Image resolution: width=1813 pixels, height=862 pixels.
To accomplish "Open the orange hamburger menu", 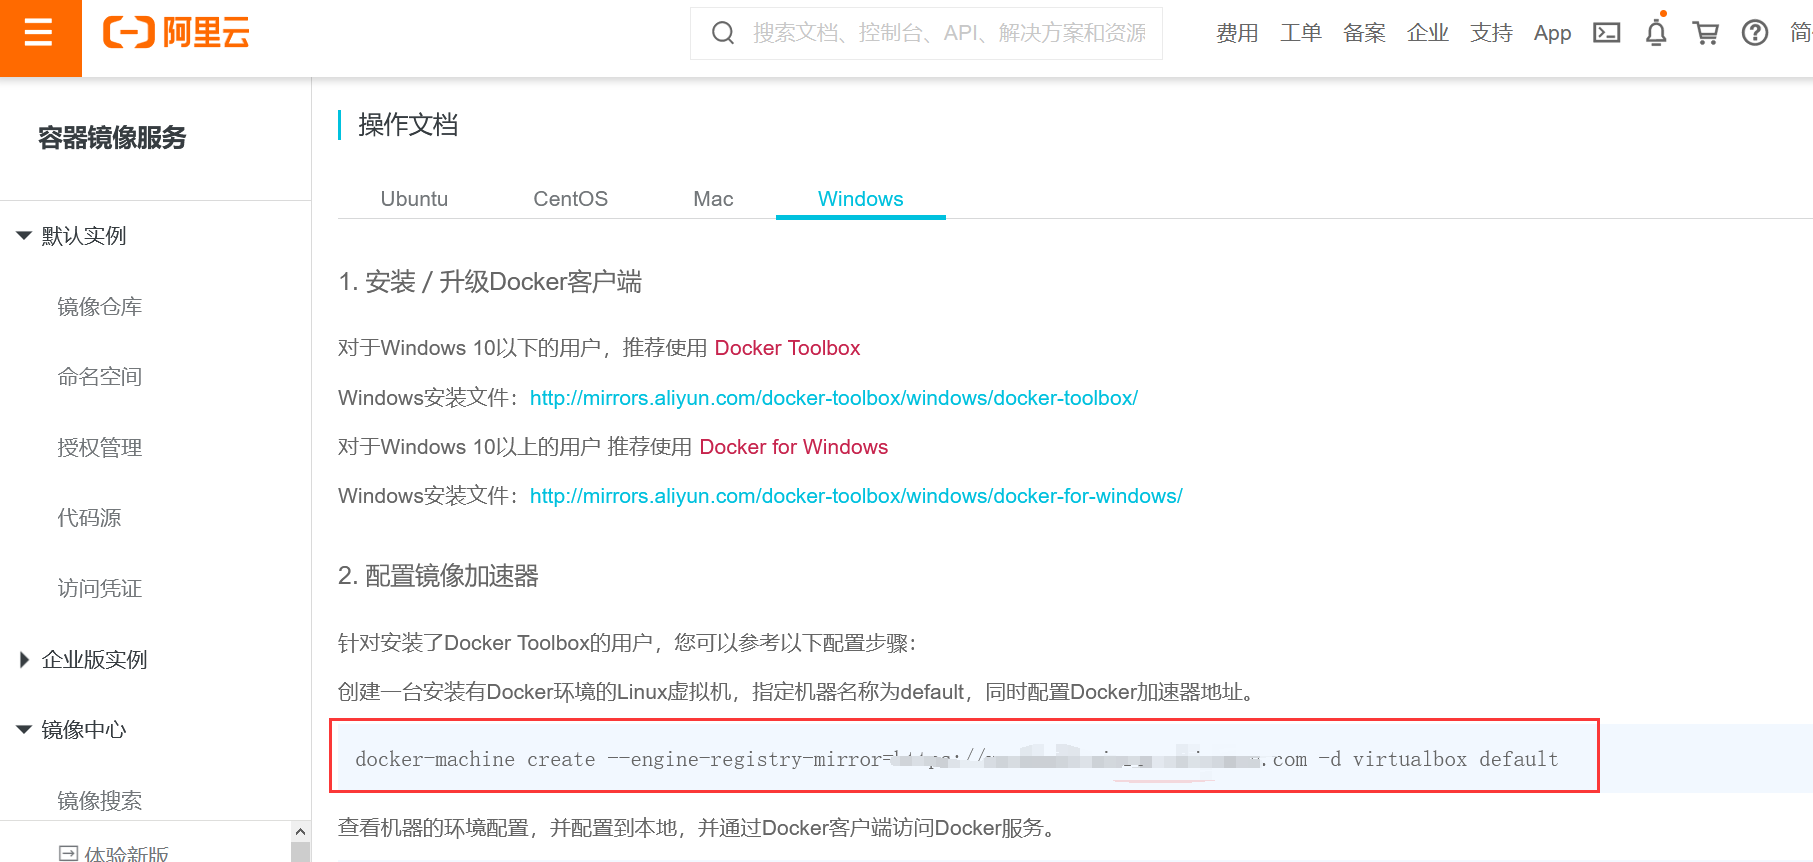I will [40, 35].
